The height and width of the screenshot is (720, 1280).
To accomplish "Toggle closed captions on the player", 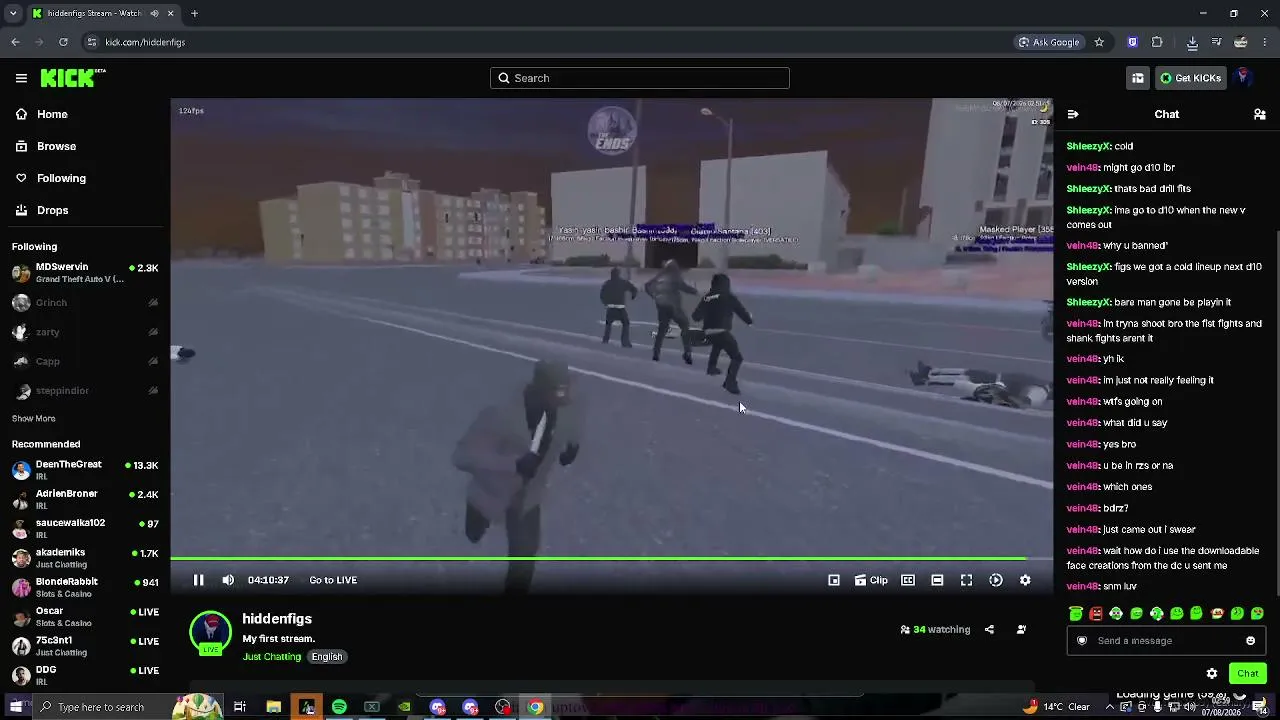I will [x=908, y=580].
